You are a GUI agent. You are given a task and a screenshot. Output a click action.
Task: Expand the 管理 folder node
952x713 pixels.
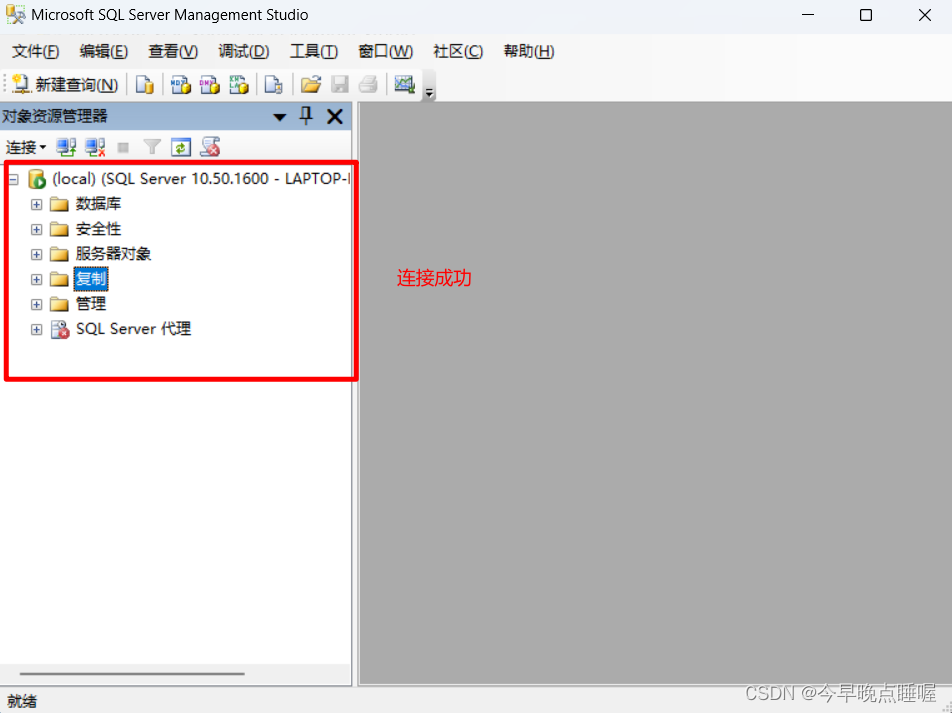36,304
